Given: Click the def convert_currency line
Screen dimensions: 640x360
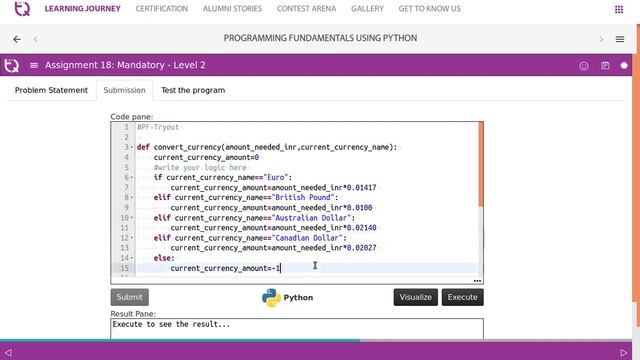Looking at the screenshot, I should point(267,147).
